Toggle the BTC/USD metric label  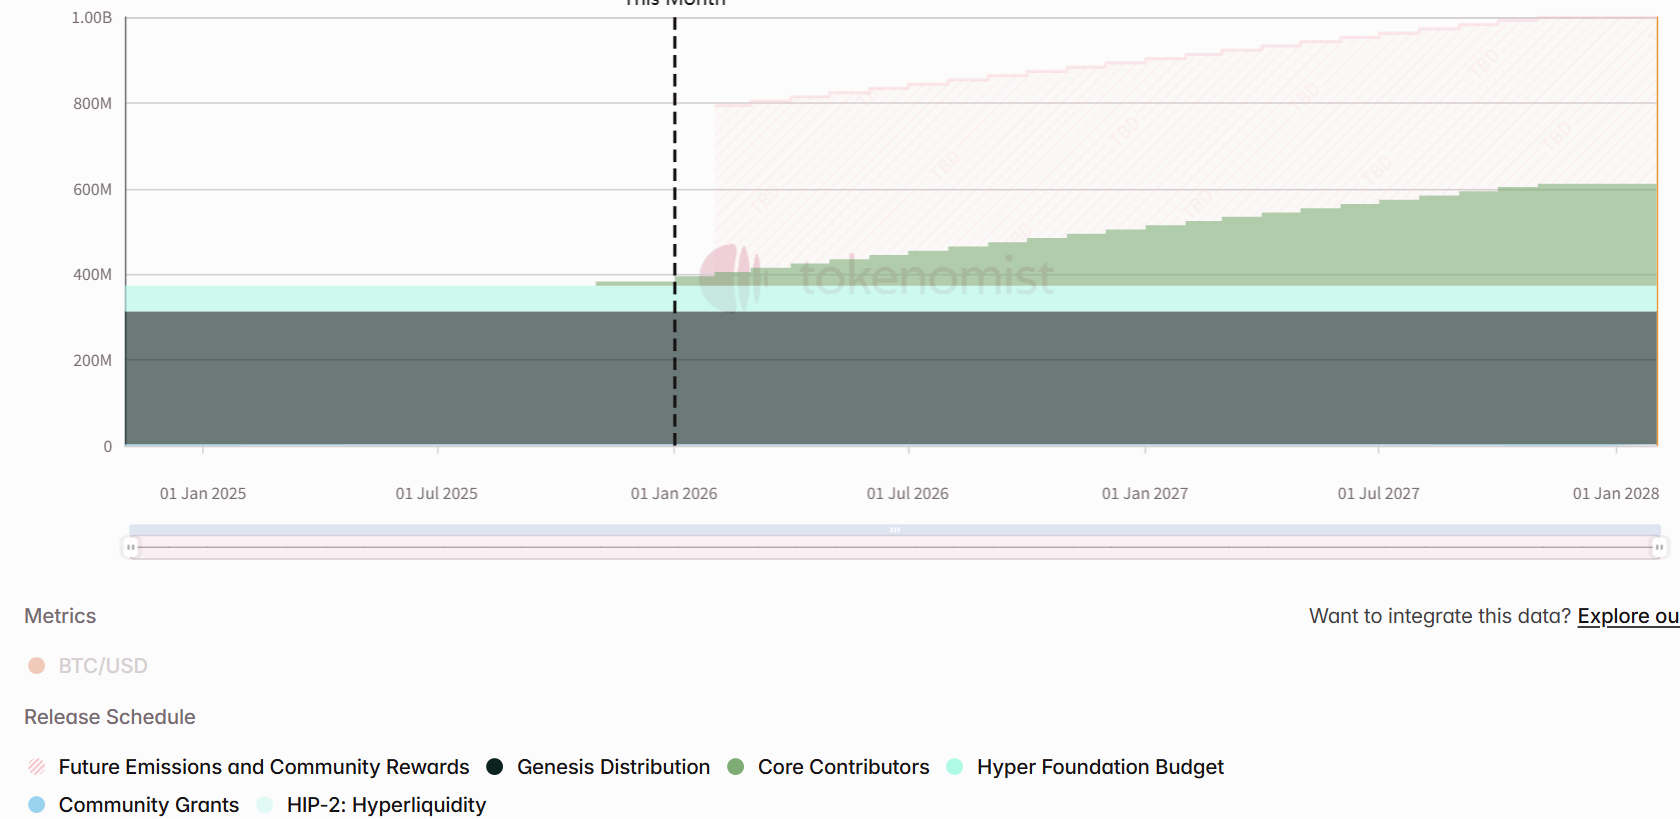(103, 666)
